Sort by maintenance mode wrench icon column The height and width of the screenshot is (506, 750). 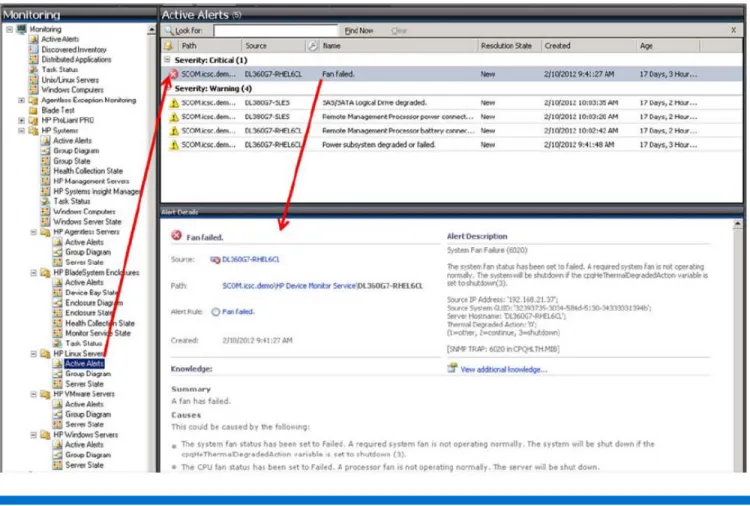pos(312,46)
